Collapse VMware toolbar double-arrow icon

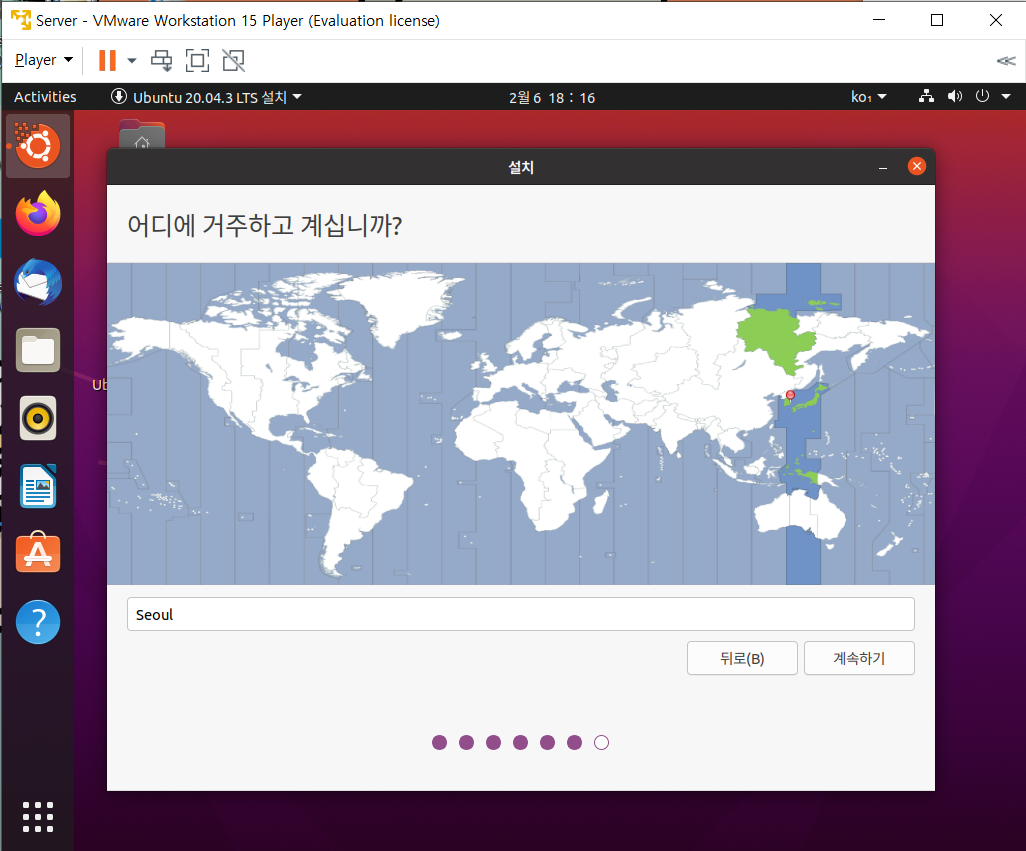(x=1006, y=61)
